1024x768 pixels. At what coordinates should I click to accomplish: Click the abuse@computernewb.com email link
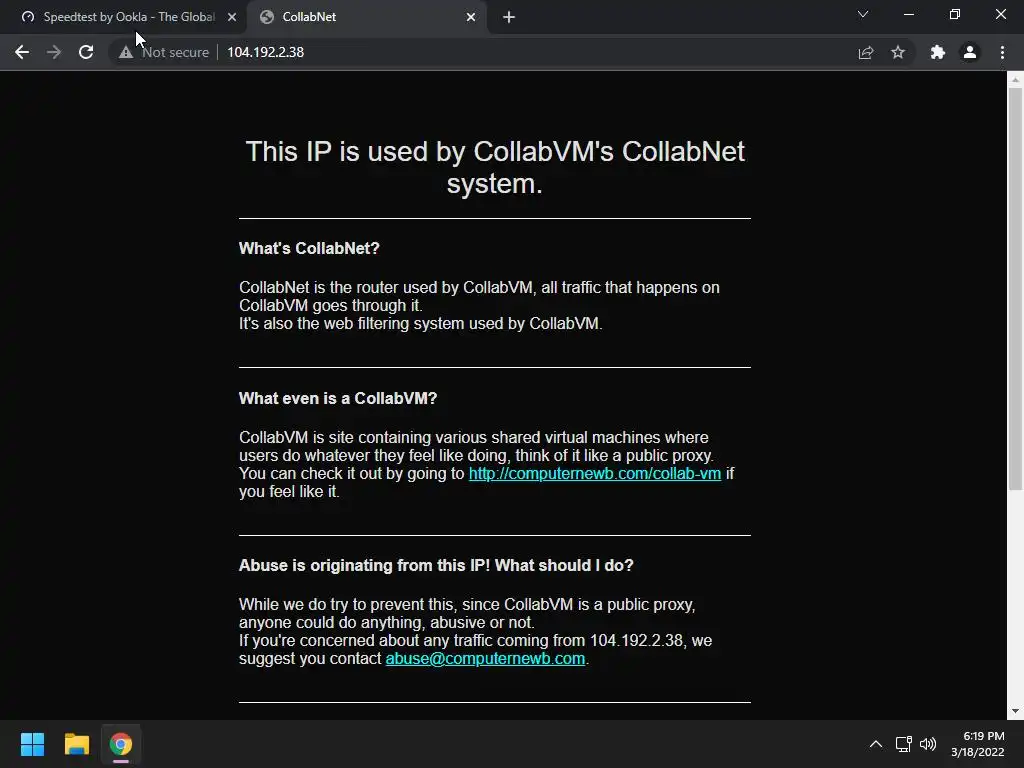(x=485, y=658)
